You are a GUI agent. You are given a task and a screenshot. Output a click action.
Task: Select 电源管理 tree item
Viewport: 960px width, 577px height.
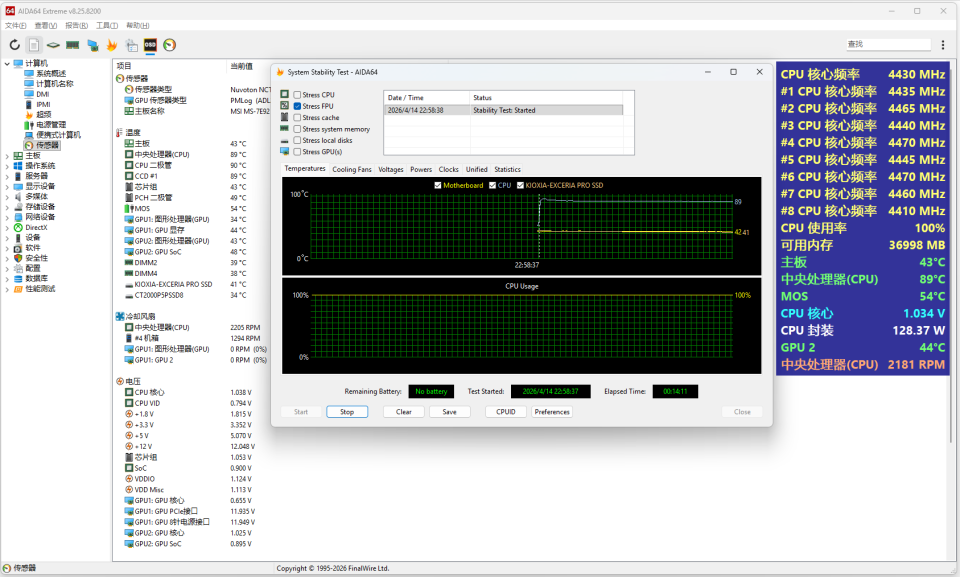point(51,125)
